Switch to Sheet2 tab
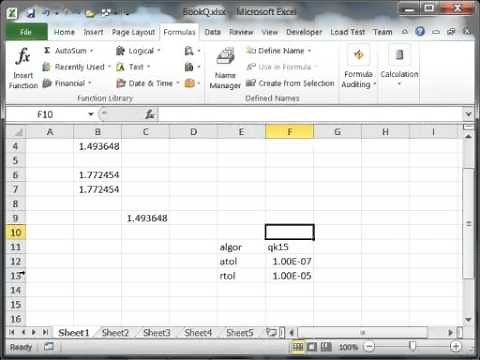 coord(115,333)
